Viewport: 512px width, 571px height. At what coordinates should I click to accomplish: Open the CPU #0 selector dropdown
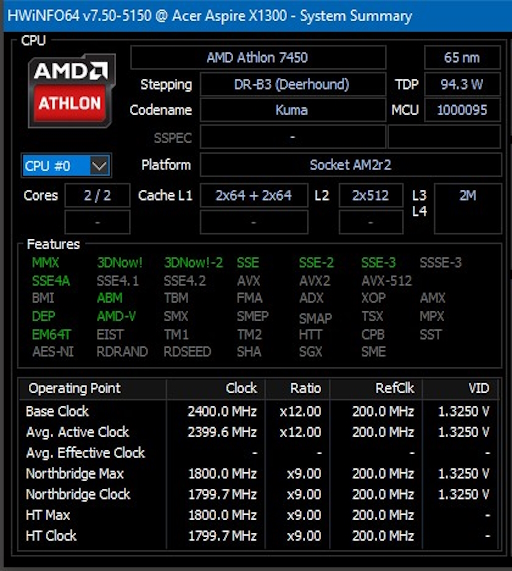tap(66, 166)
